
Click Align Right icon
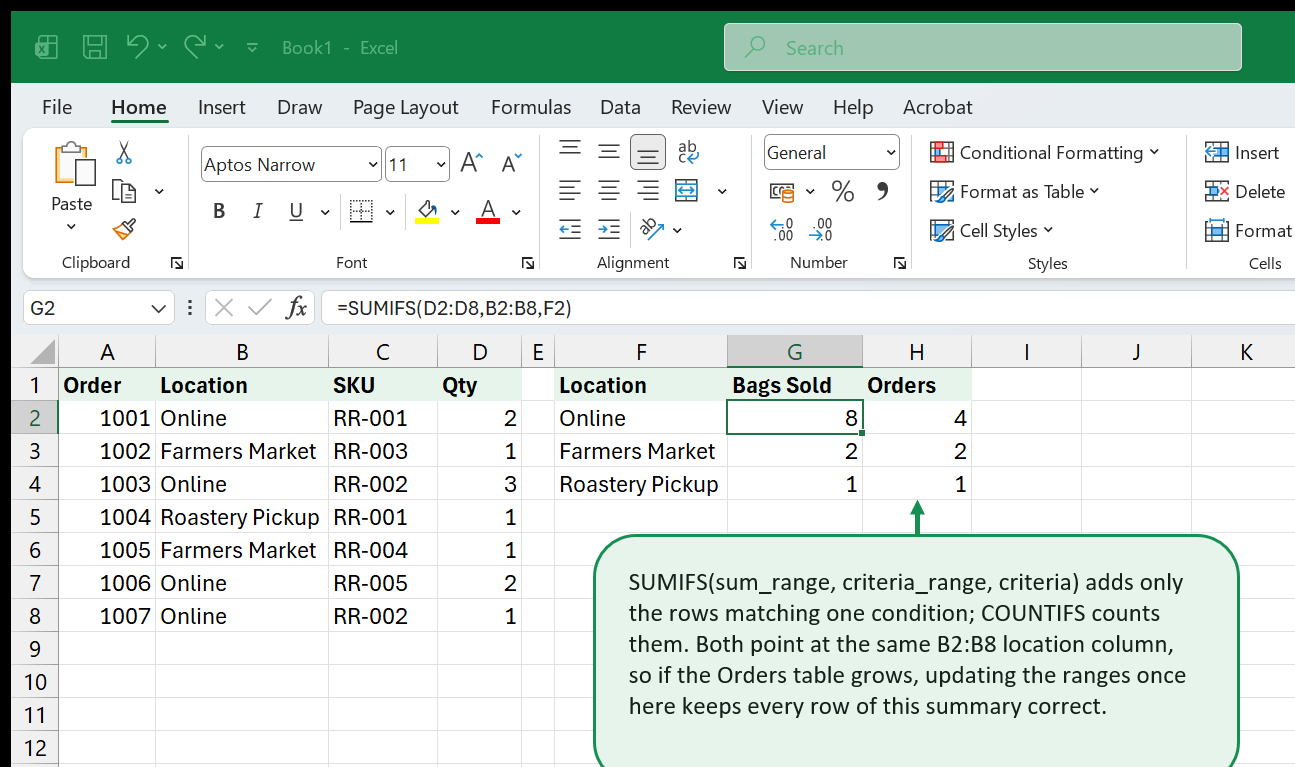click(648, 190)
